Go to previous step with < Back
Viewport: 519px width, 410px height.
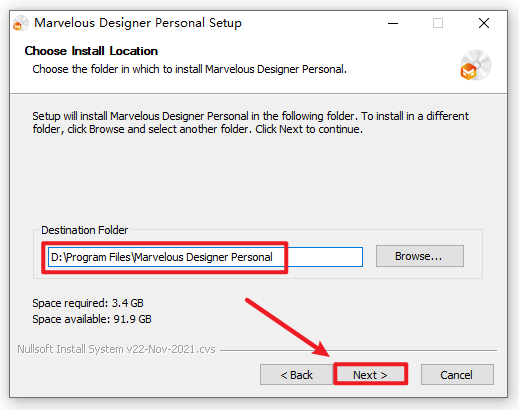pos(296,375)
